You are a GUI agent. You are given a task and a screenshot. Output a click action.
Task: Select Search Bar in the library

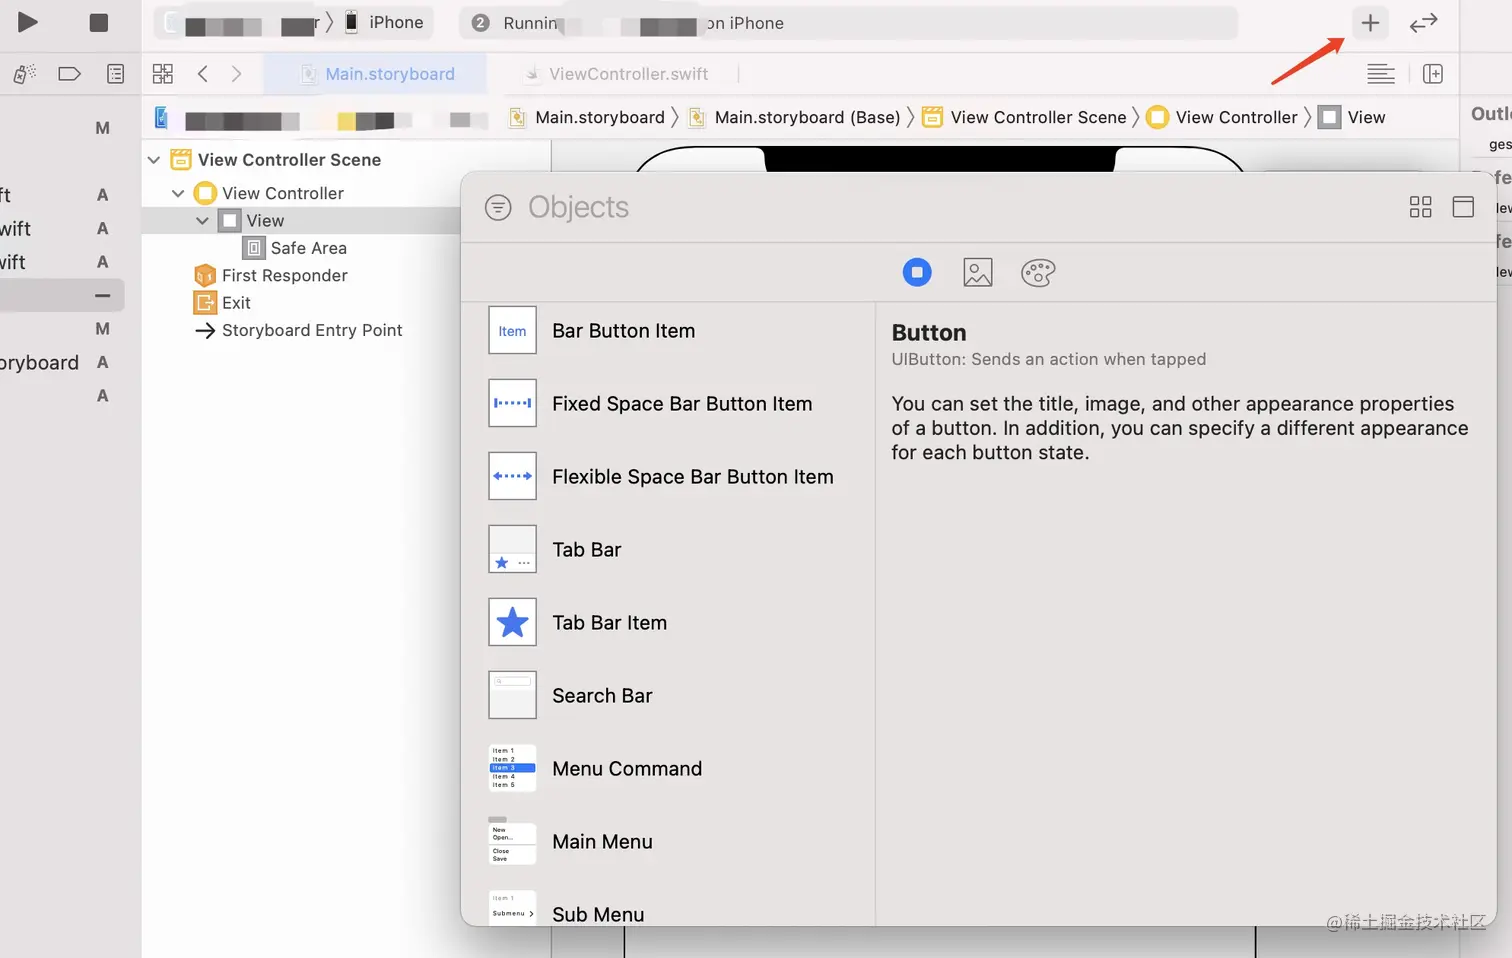(x=668, y=696)
